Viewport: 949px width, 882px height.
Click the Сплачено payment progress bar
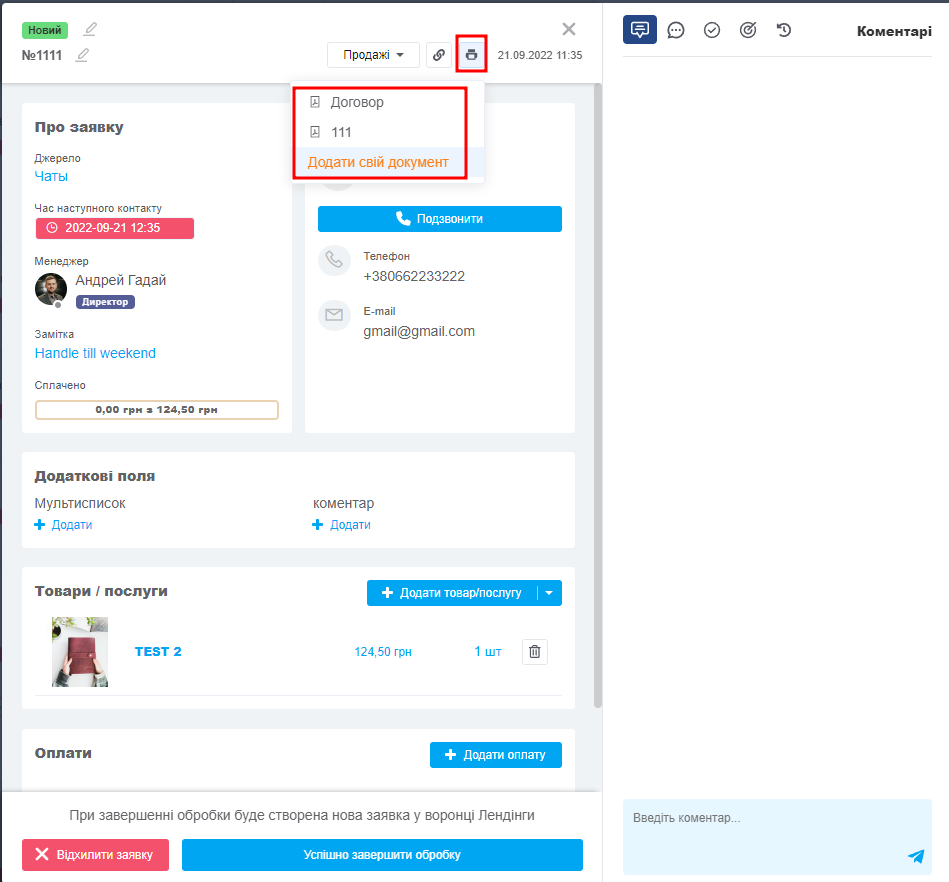(x=157, y=410)
